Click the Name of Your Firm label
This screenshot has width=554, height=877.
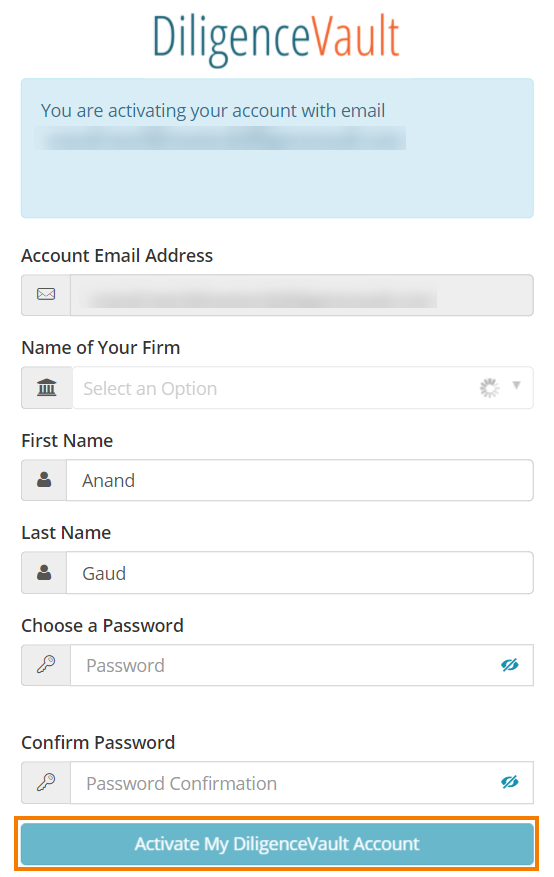[101, 348]
